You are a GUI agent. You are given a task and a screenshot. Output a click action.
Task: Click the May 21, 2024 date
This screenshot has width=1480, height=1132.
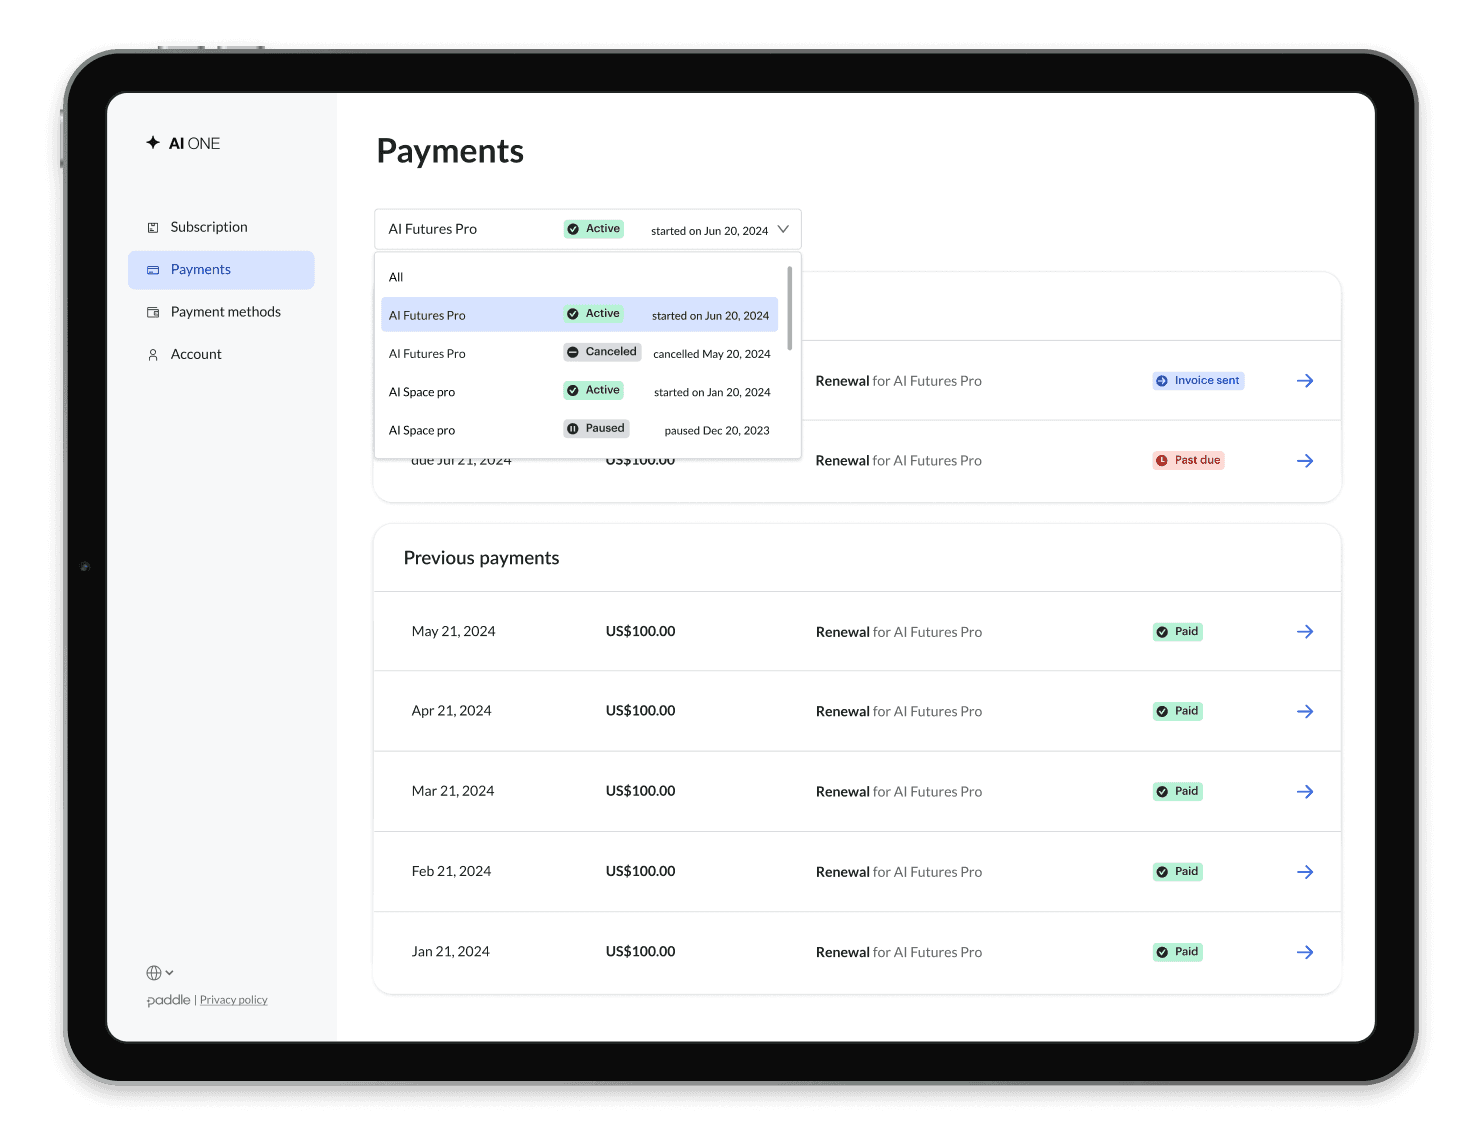tap(453, 632)
